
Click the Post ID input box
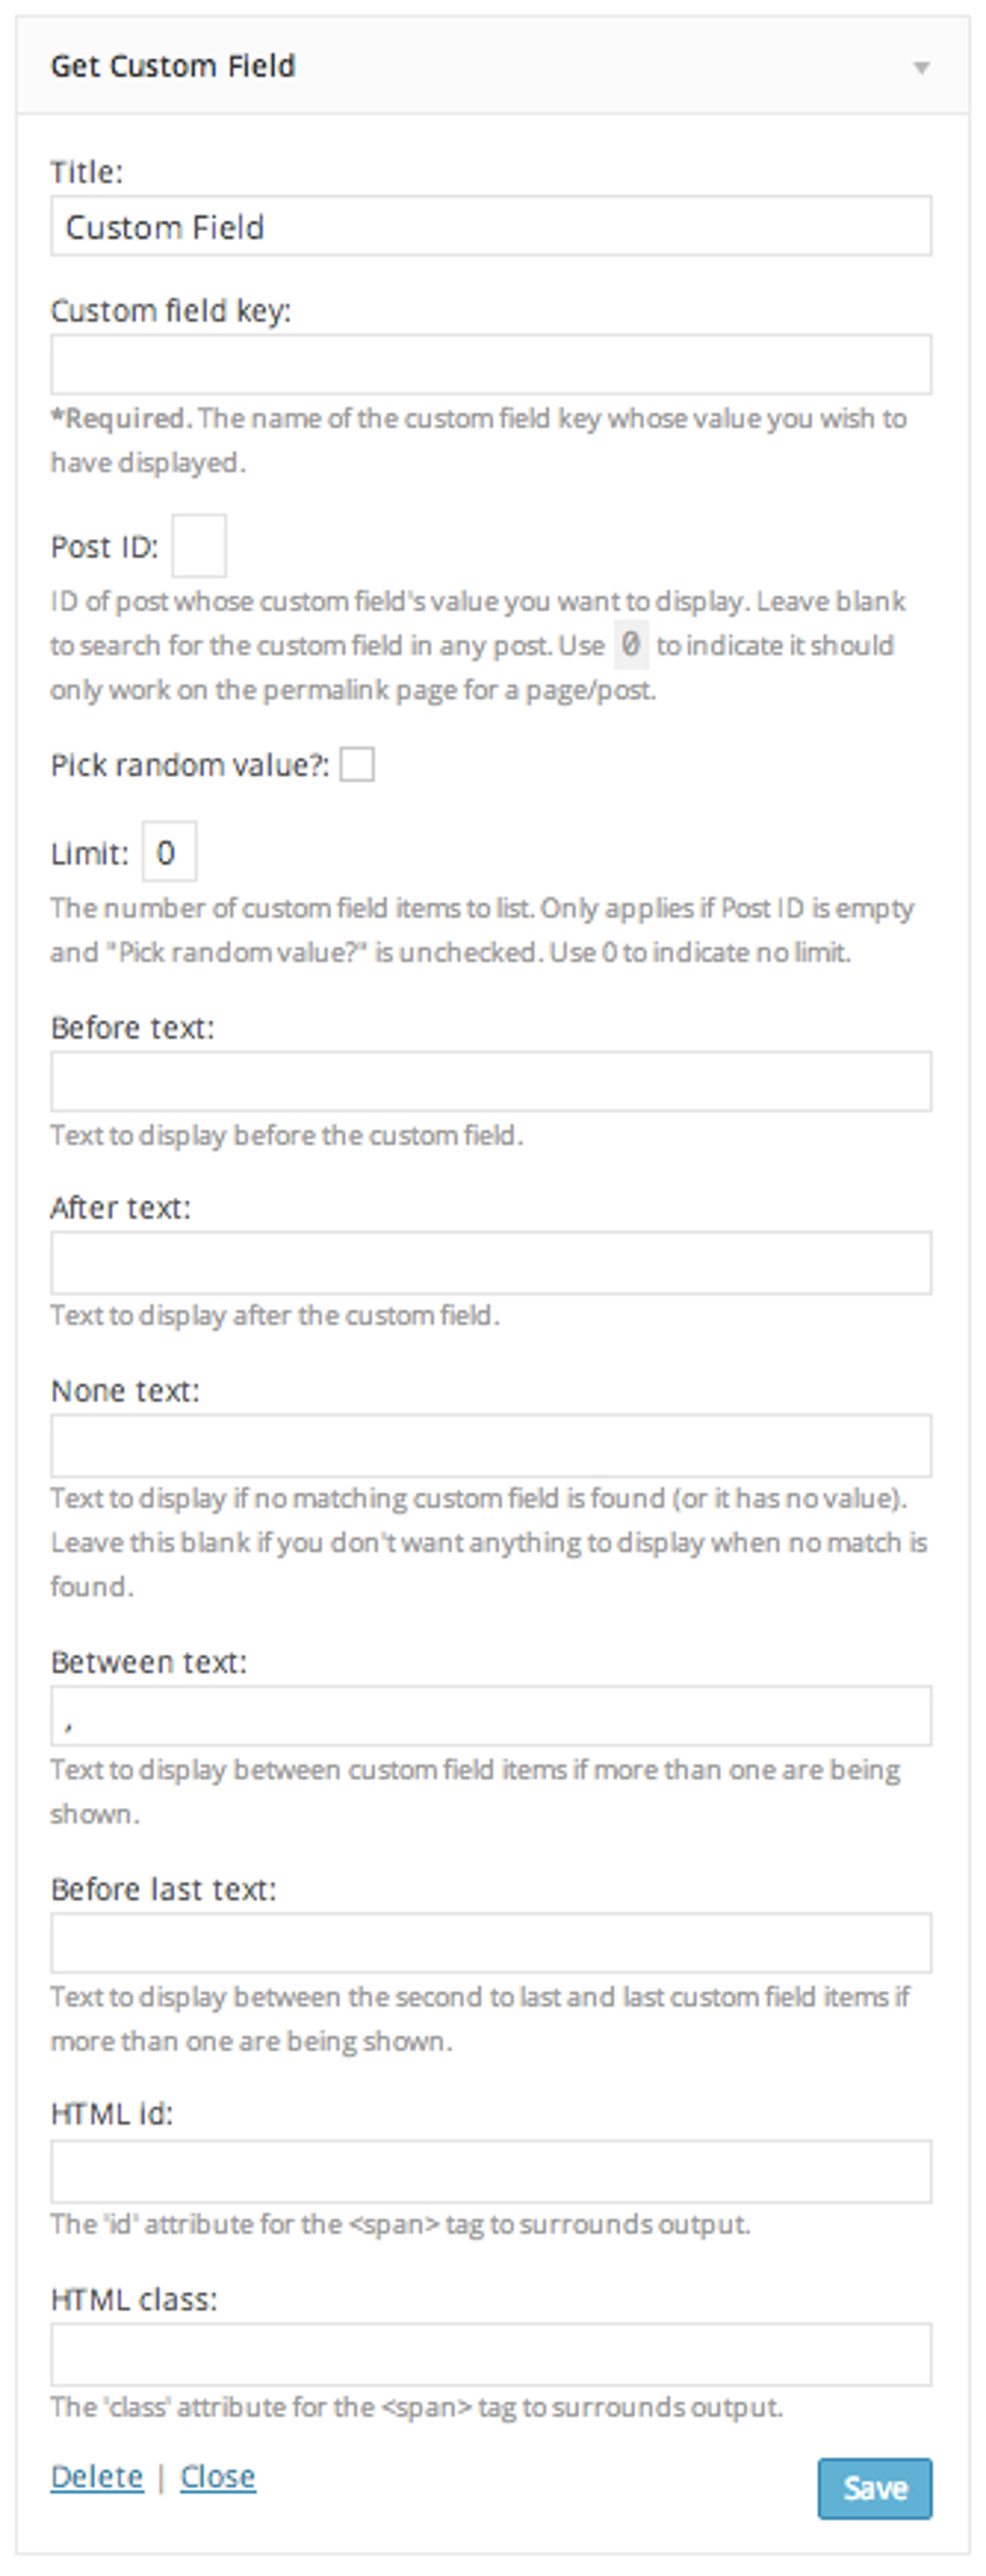tap(198, 546)
